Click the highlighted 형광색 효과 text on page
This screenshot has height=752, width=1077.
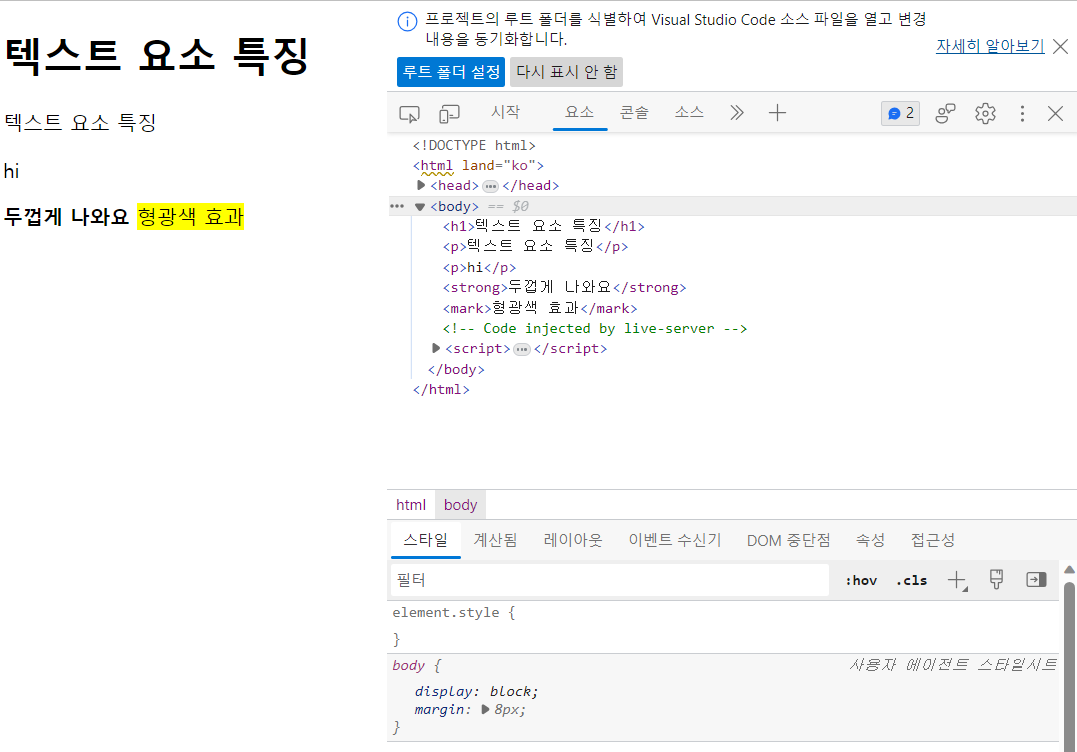(190, 217)
